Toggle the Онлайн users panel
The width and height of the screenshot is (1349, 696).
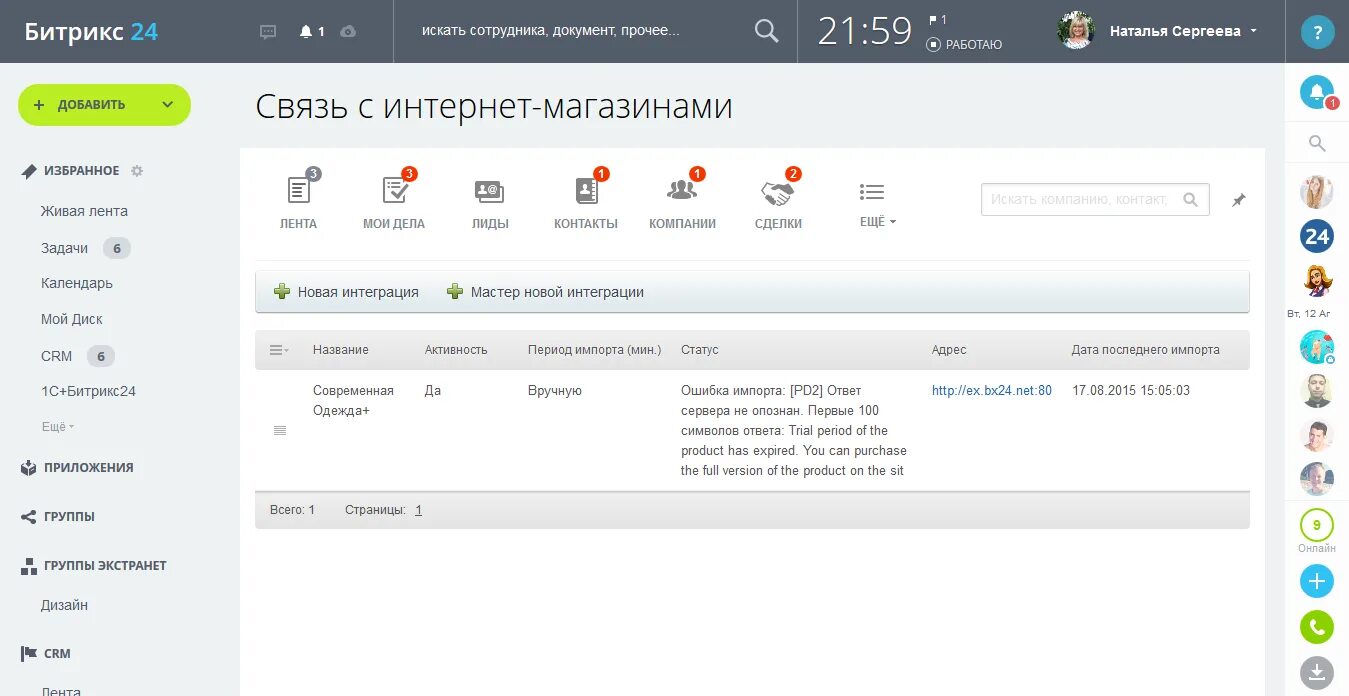pyautogui.click(x=1316, y=524)
